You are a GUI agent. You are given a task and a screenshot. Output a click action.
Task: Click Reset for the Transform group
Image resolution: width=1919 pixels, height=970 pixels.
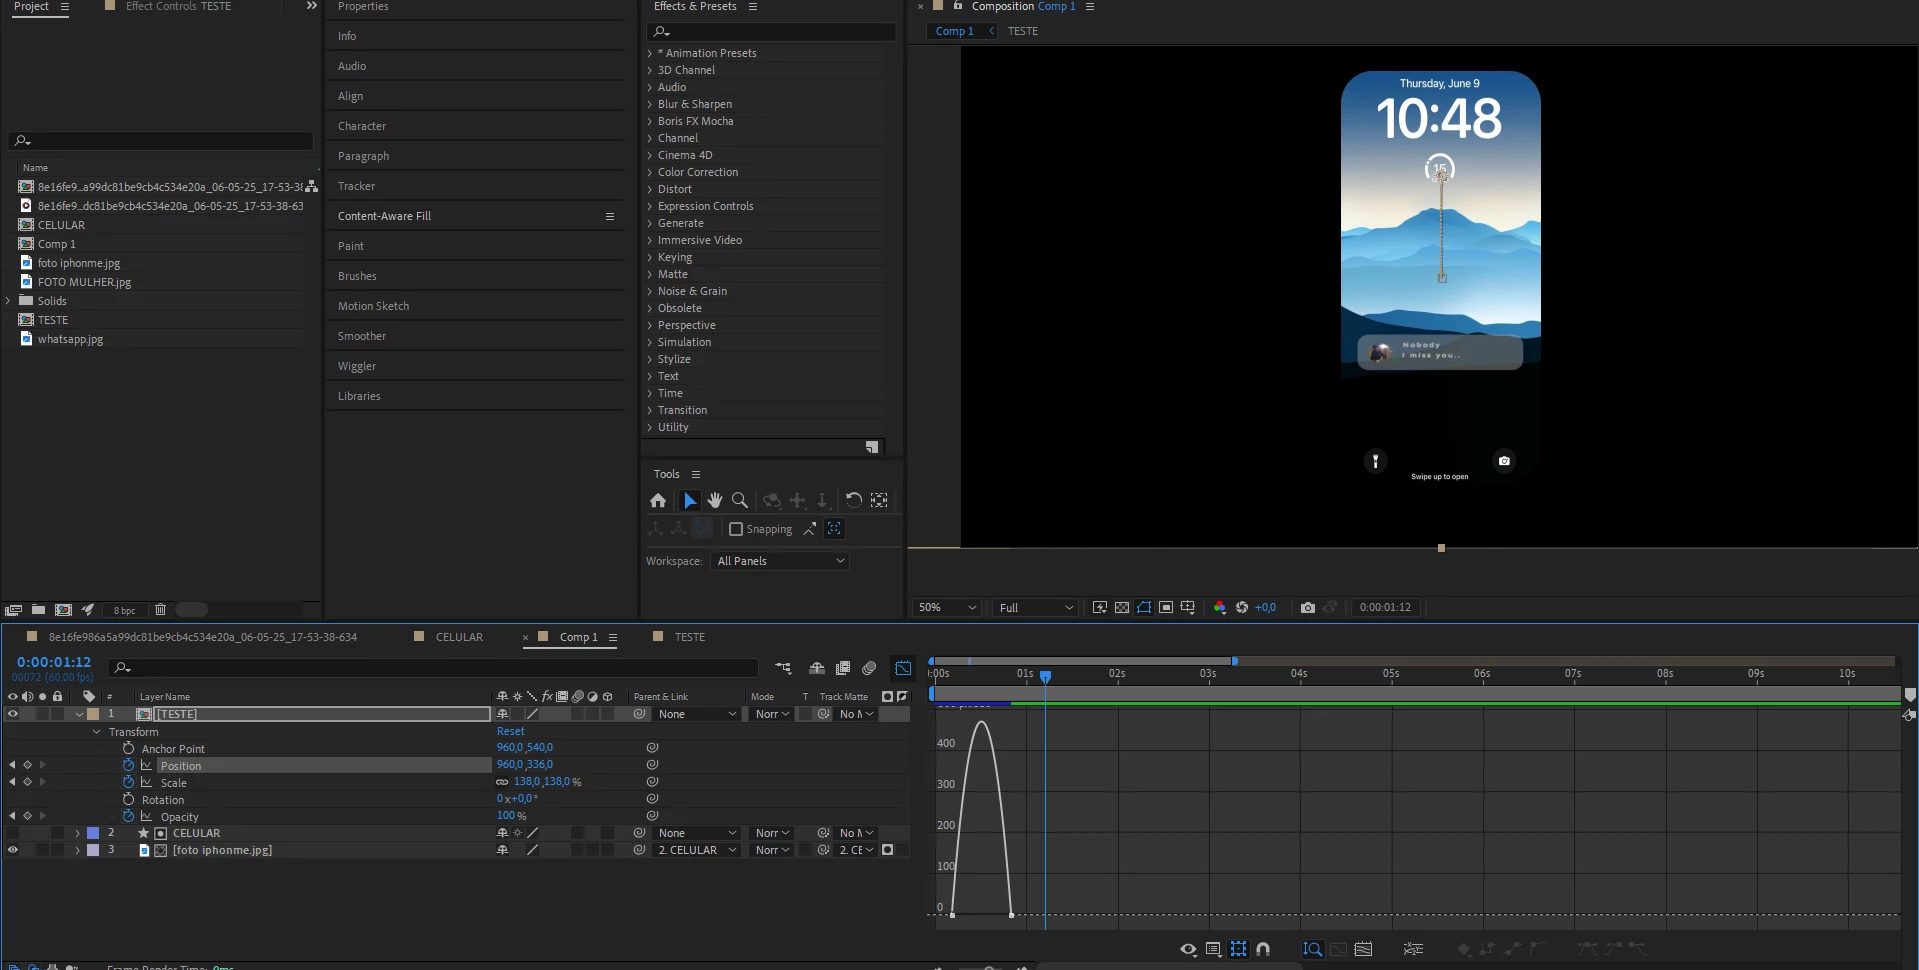point(510,731)
